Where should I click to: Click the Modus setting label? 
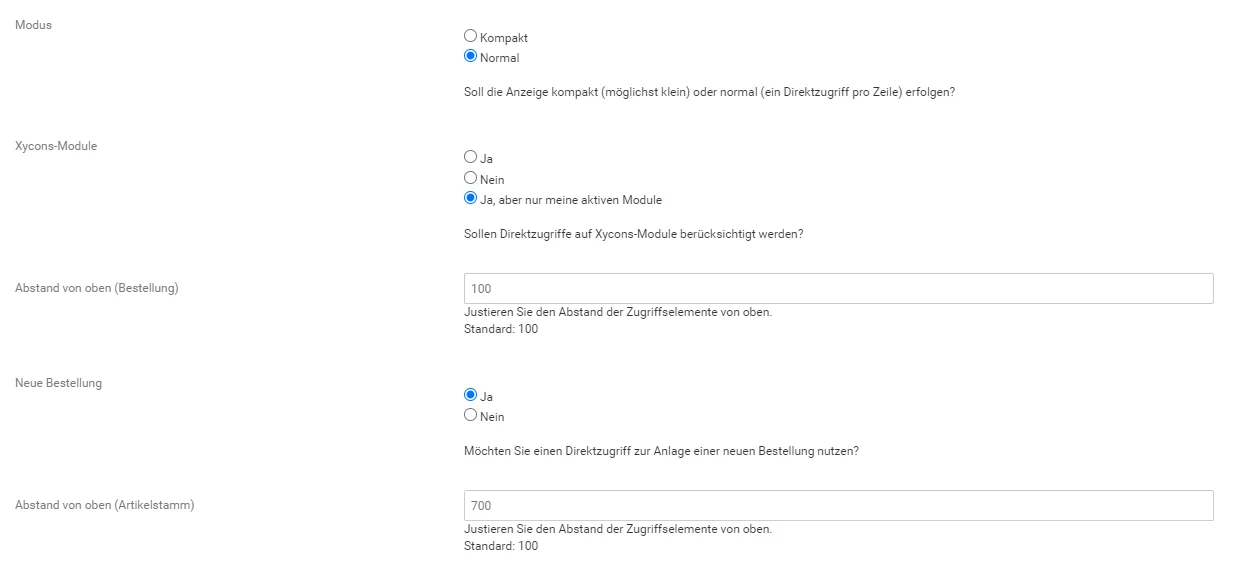click(x=33, y=25)
